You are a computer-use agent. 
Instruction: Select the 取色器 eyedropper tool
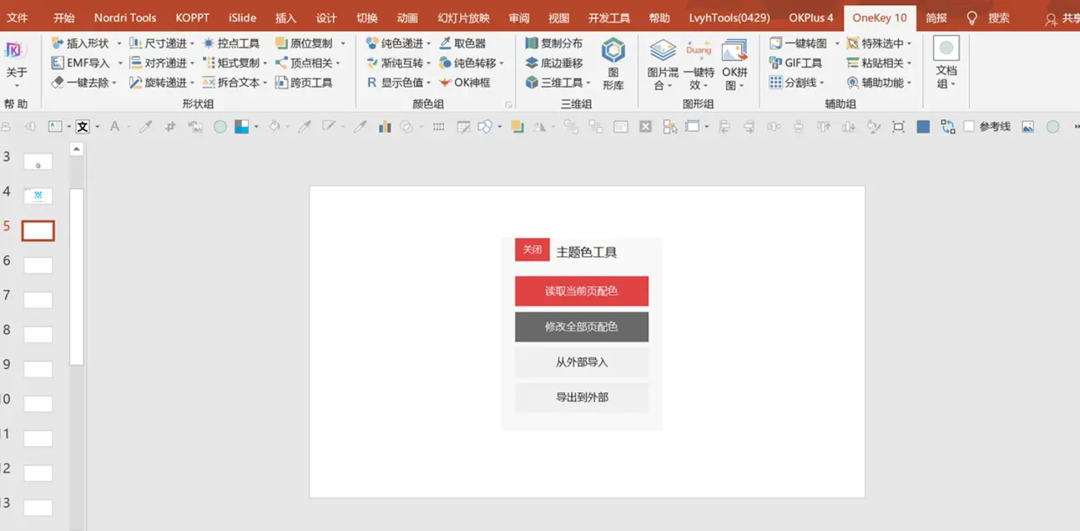point(462,43)
